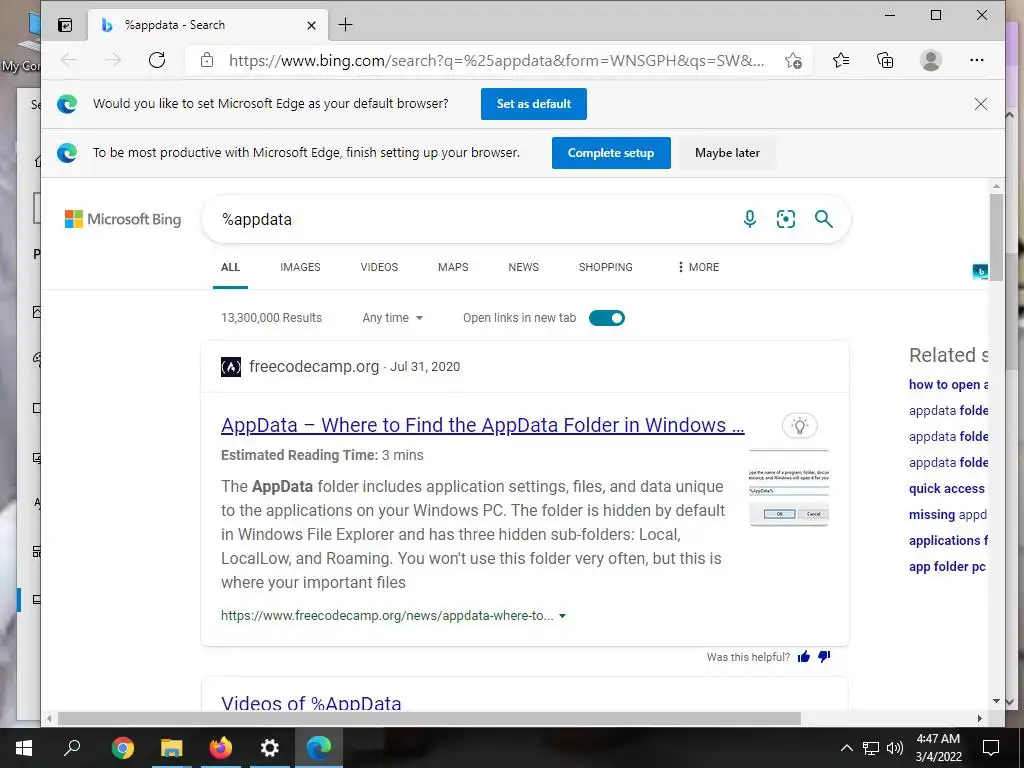Viewport: 1024px width, 768px height.
Task: Click the Set as default button
Action: [x=534, y=104]
